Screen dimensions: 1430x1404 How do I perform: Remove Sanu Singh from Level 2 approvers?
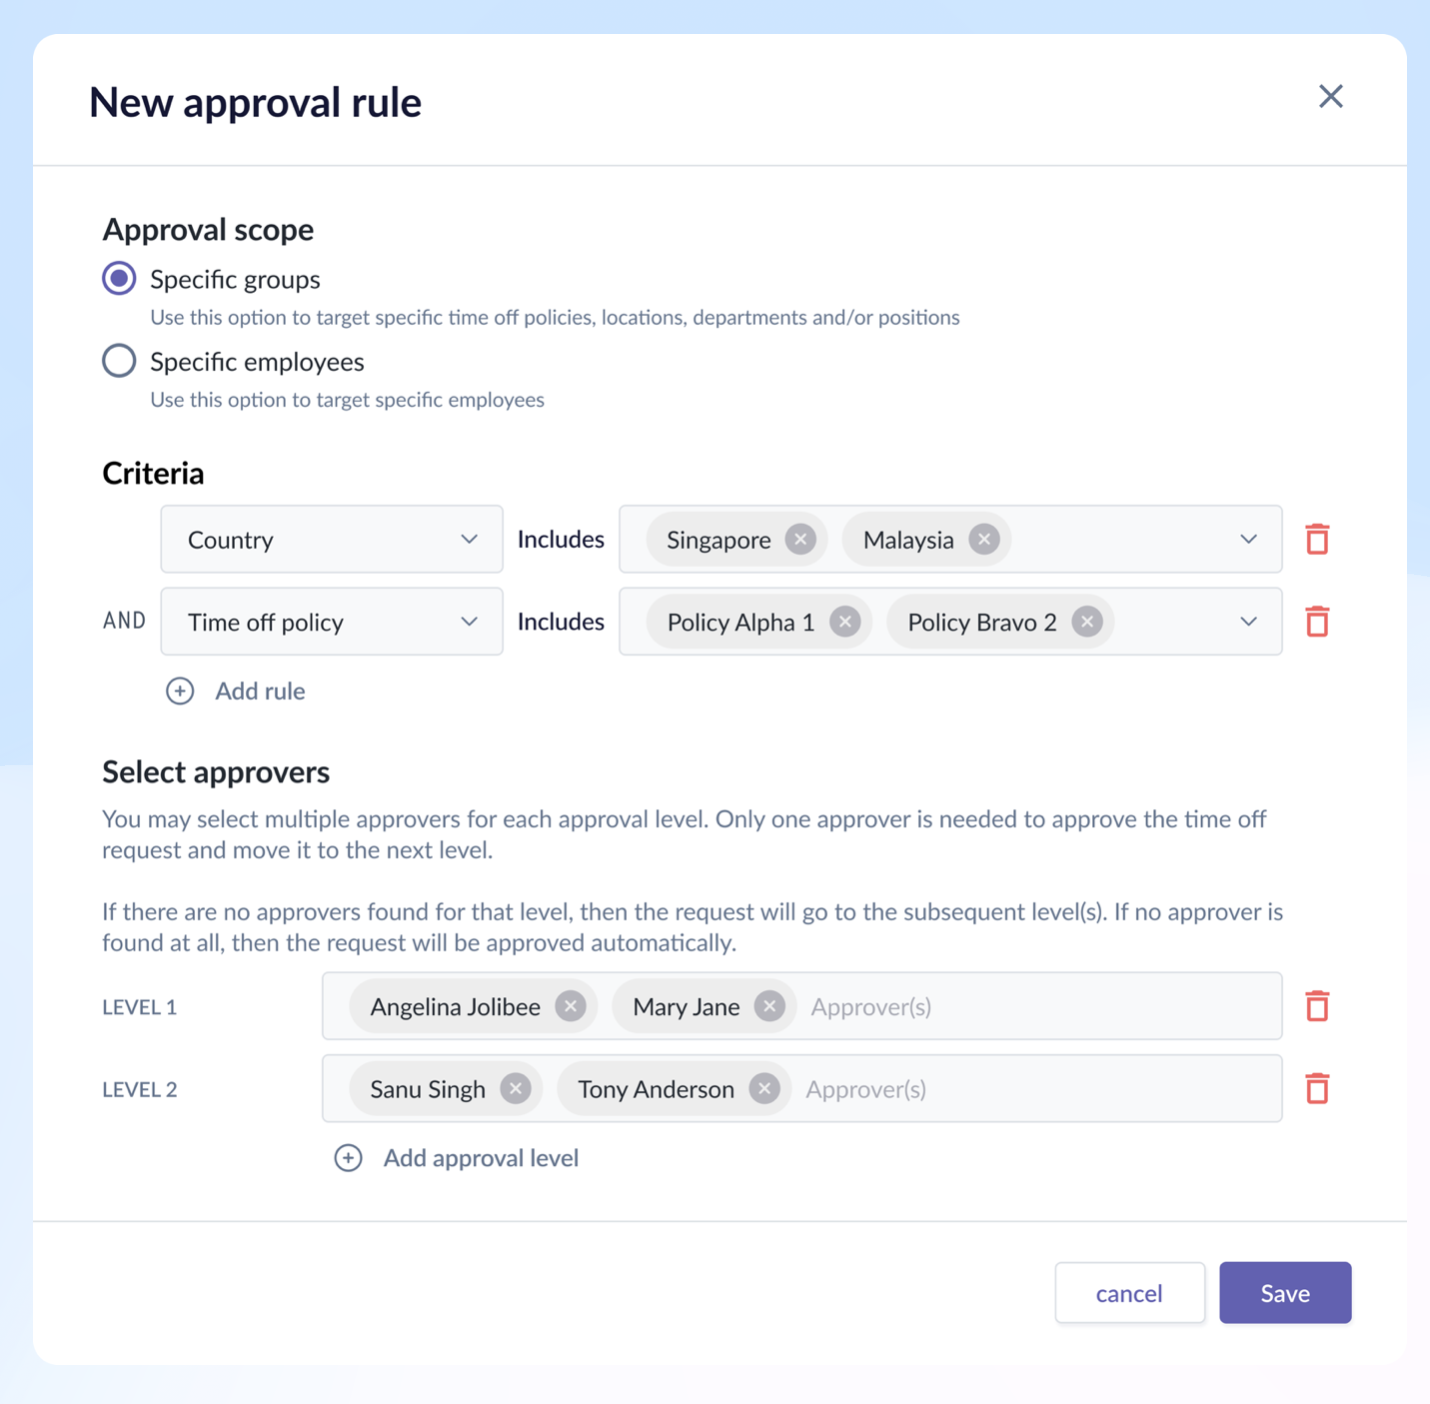pos(515,1088)
